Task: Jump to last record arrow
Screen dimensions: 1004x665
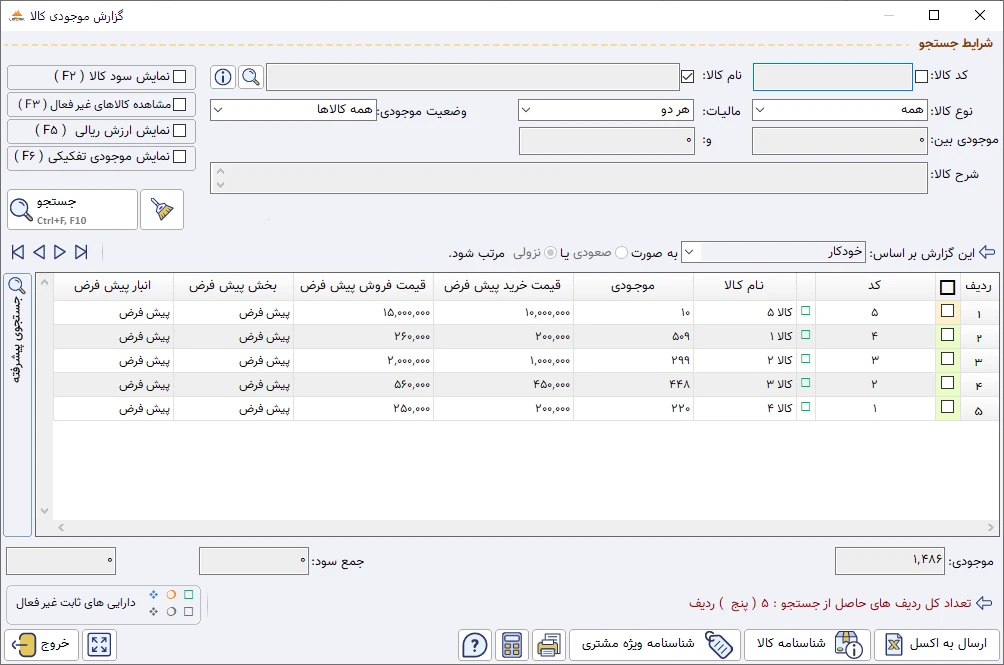Action: 81,252
